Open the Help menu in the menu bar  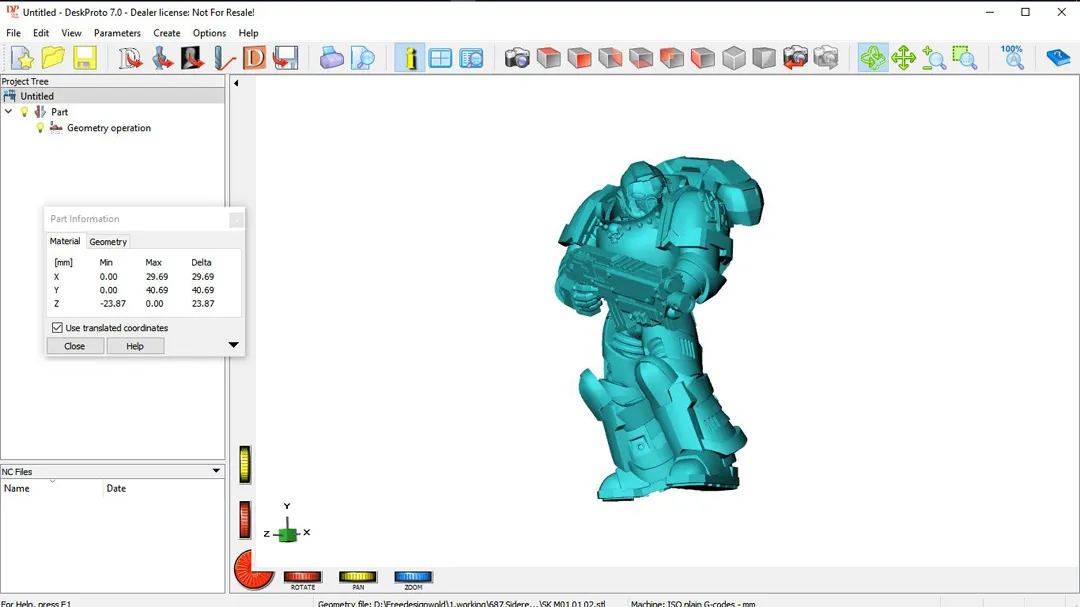pyautogui.click(x=249, y=33)
